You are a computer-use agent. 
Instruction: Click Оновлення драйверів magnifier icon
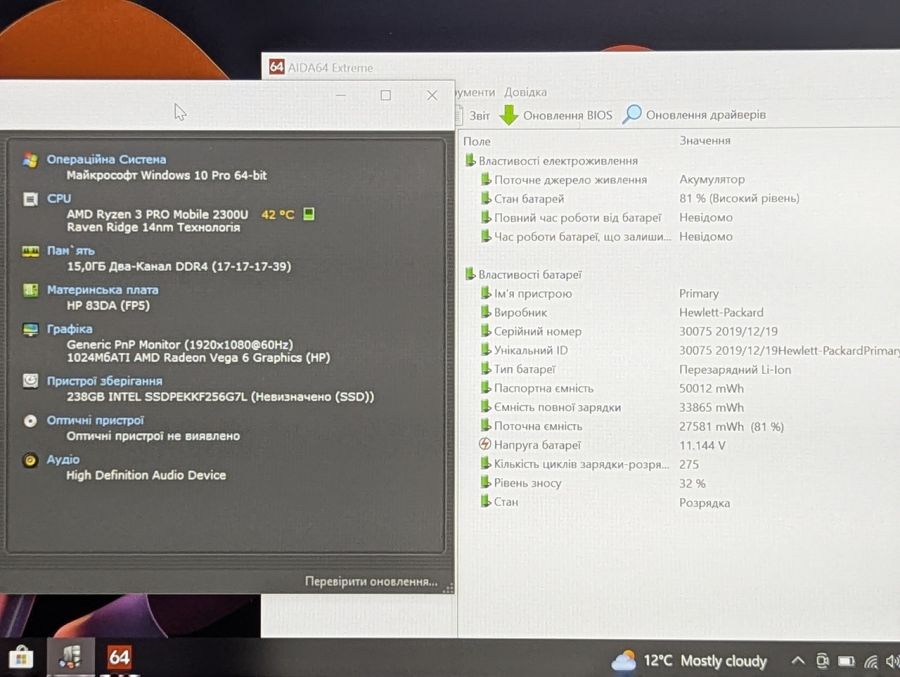click(x=632, y=114)
